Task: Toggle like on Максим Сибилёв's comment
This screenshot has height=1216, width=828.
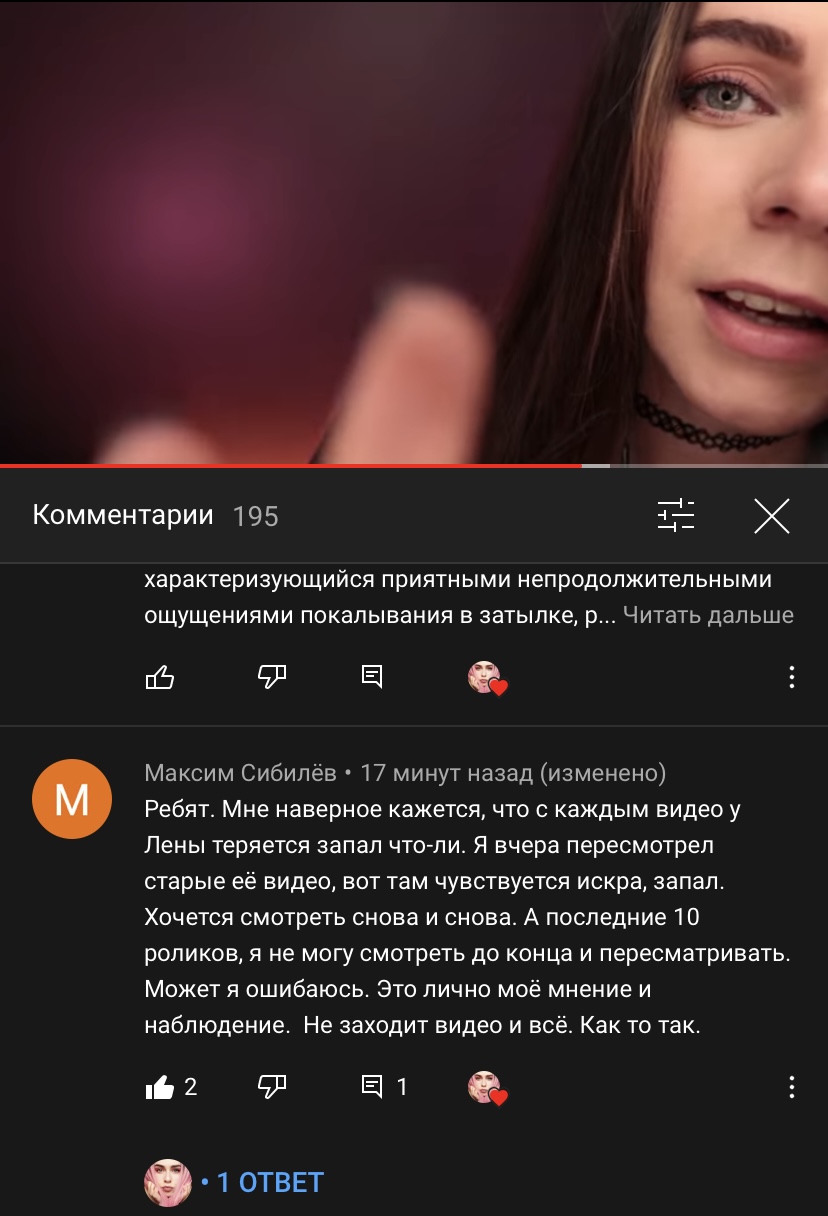Action: coord(160,1086)
